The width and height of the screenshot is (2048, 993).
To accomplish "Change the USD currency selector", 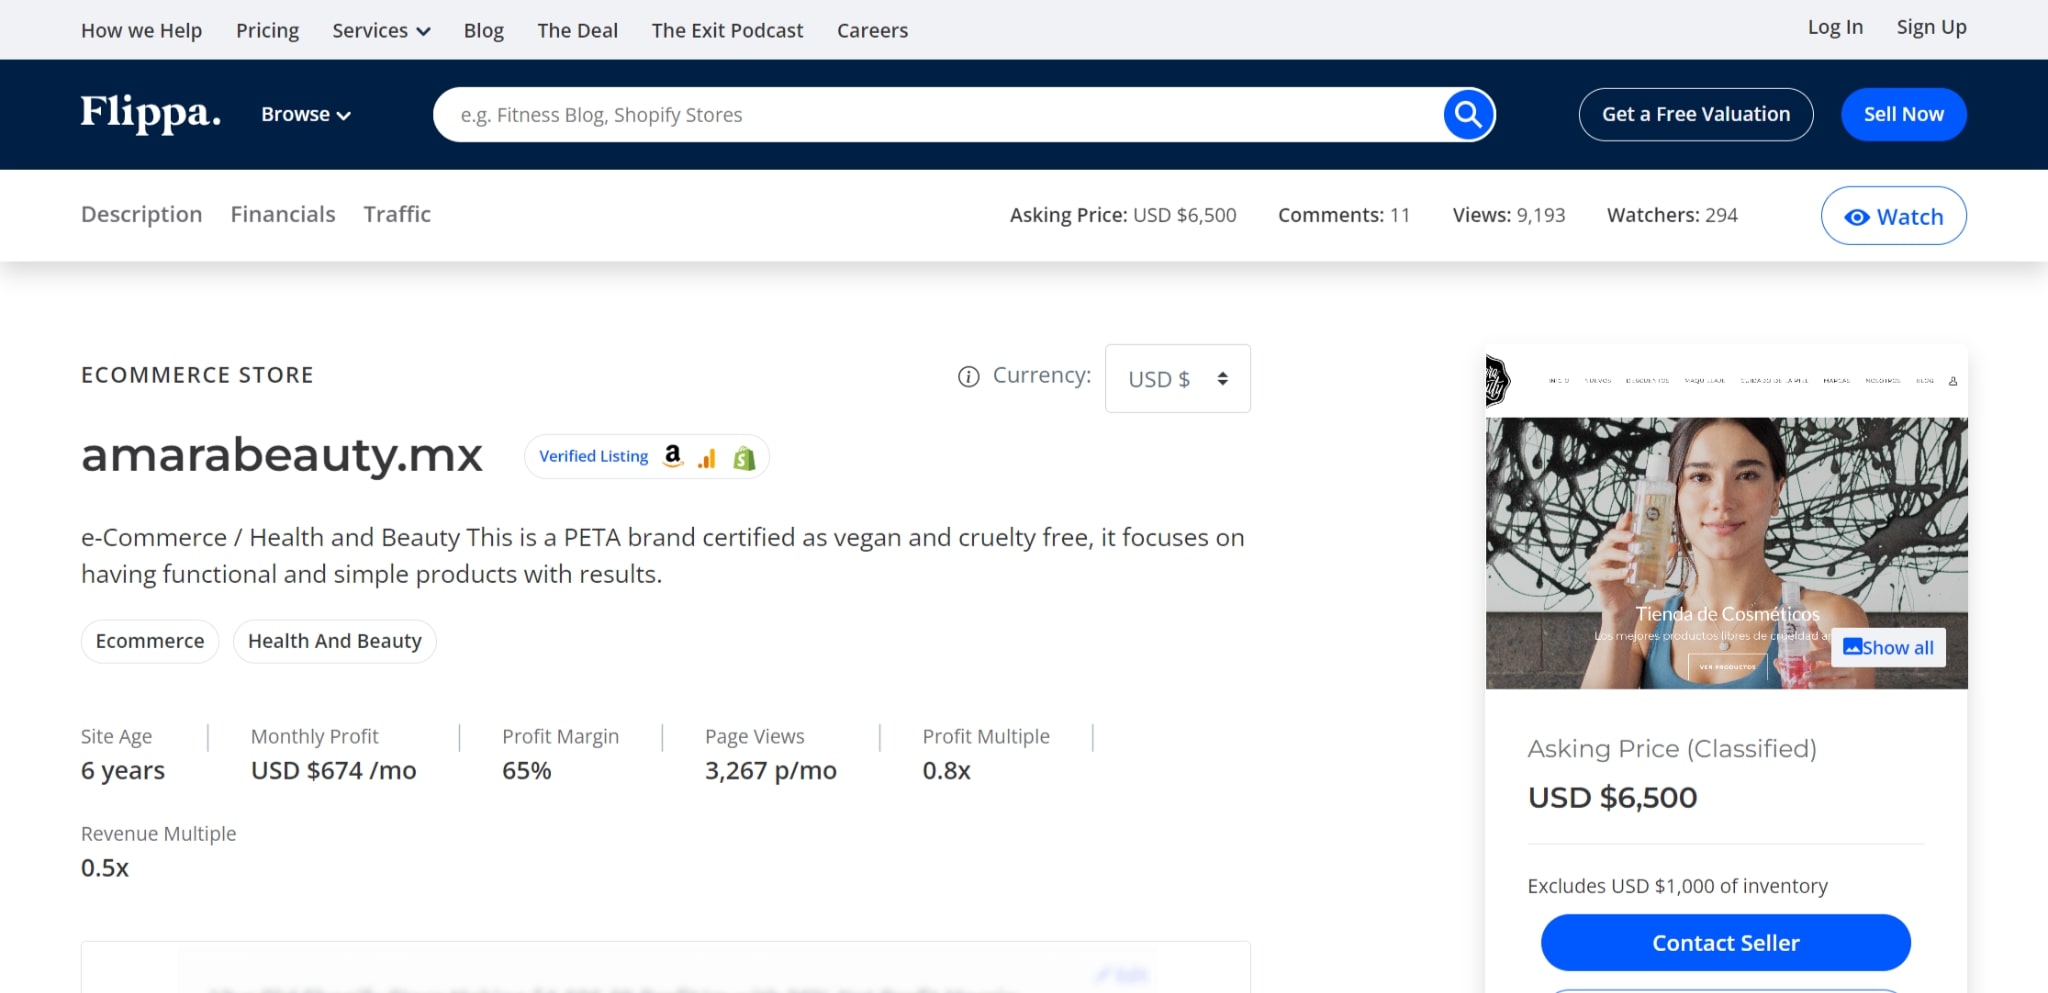I will [1177, 378].
